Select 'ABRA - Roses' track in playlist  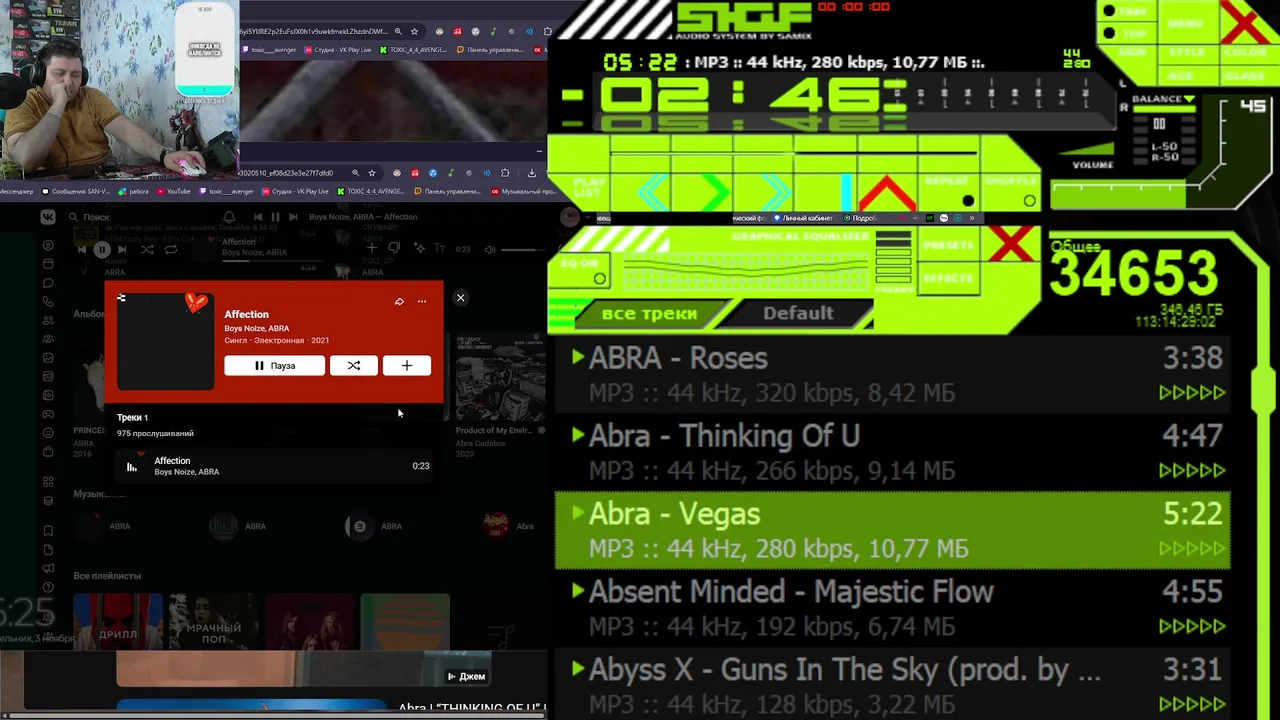coord(892,374)
